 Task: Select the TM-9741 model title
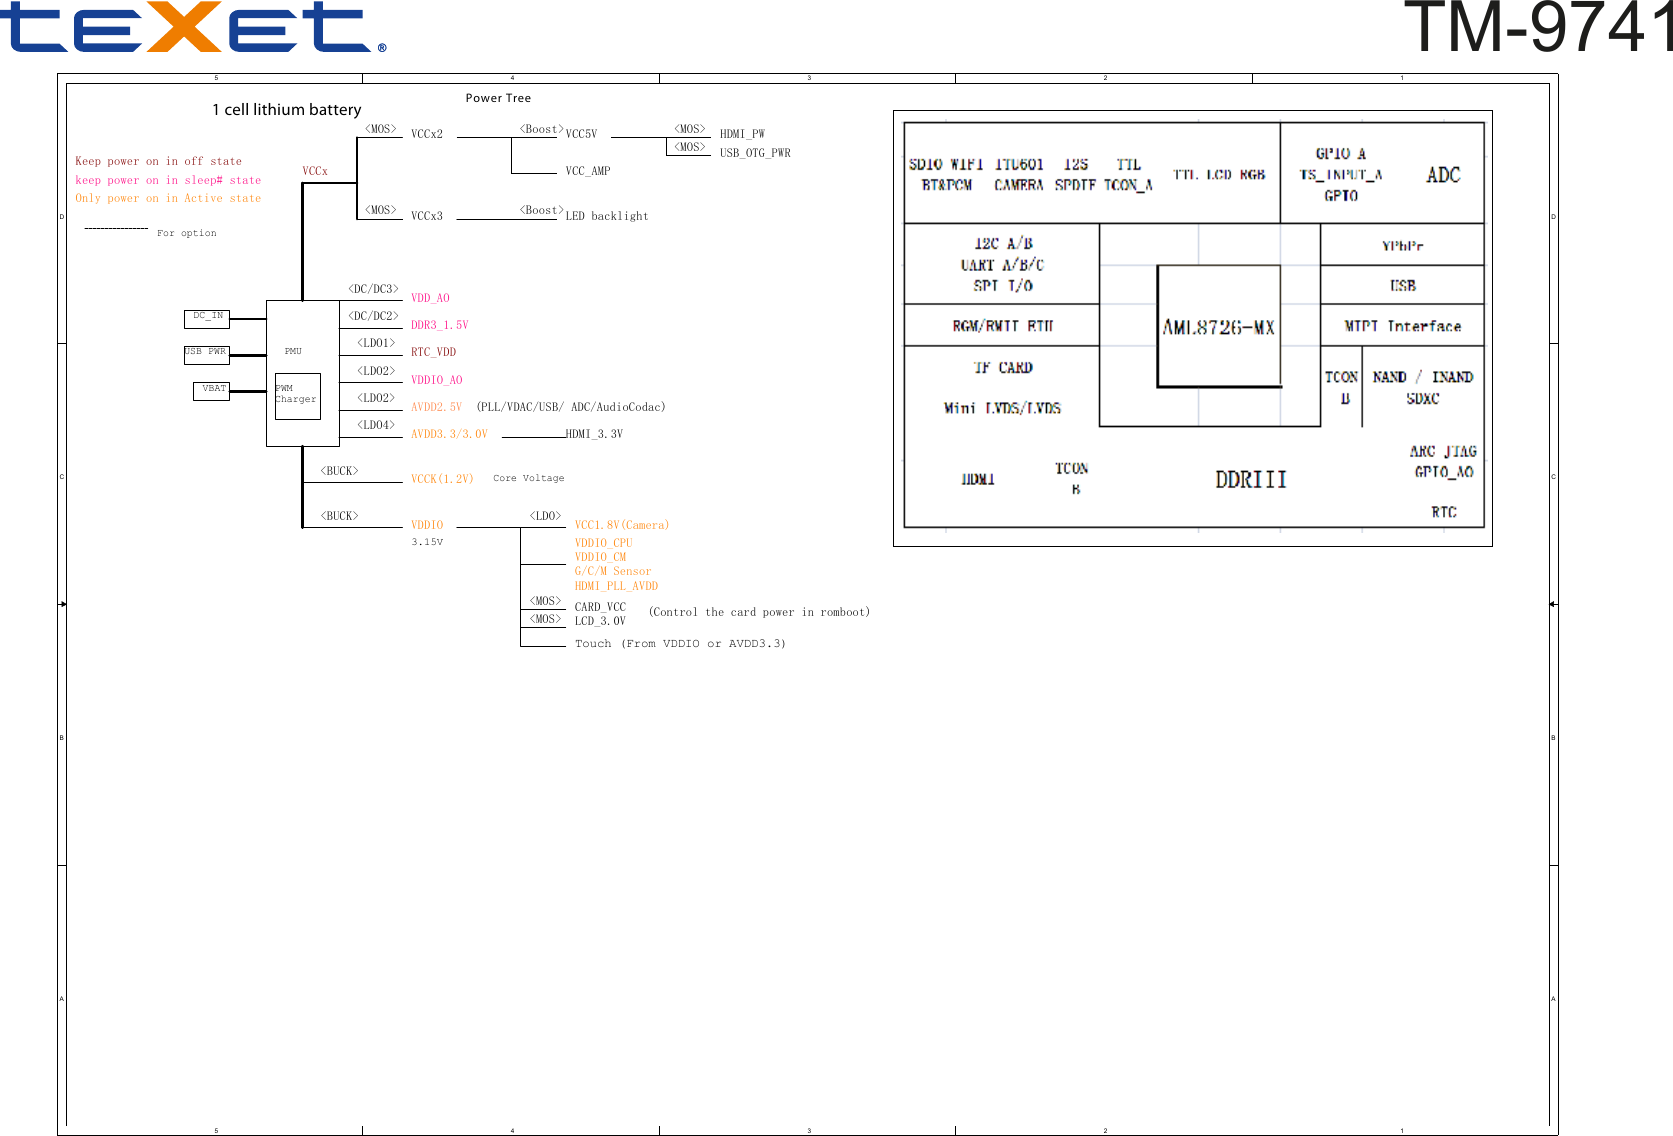click(x=1538, y=27)
